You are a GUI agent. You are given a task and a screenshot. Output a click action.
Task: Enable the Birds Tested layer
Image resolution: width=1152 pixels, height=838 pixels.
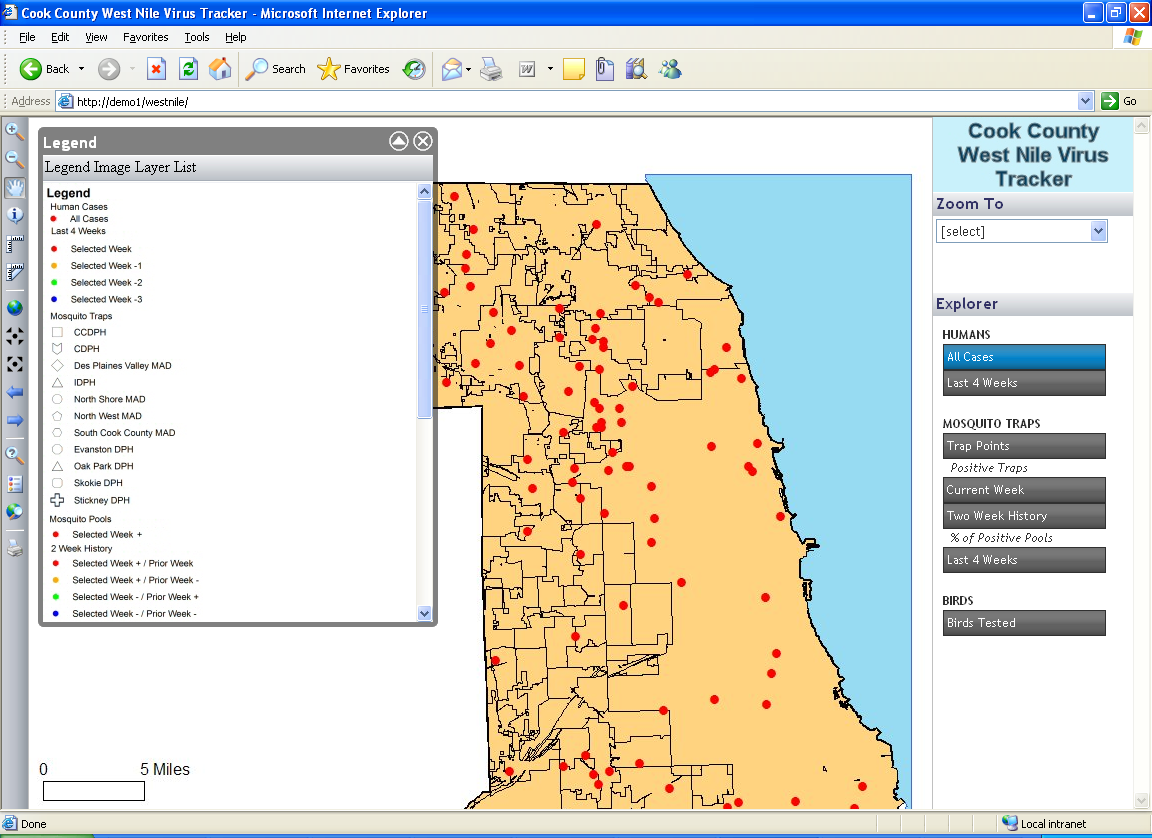1025,623
